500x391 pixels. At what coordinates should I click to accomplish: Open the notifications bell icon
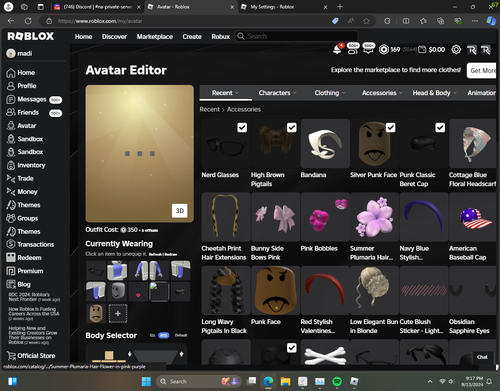tap(337, 50)
